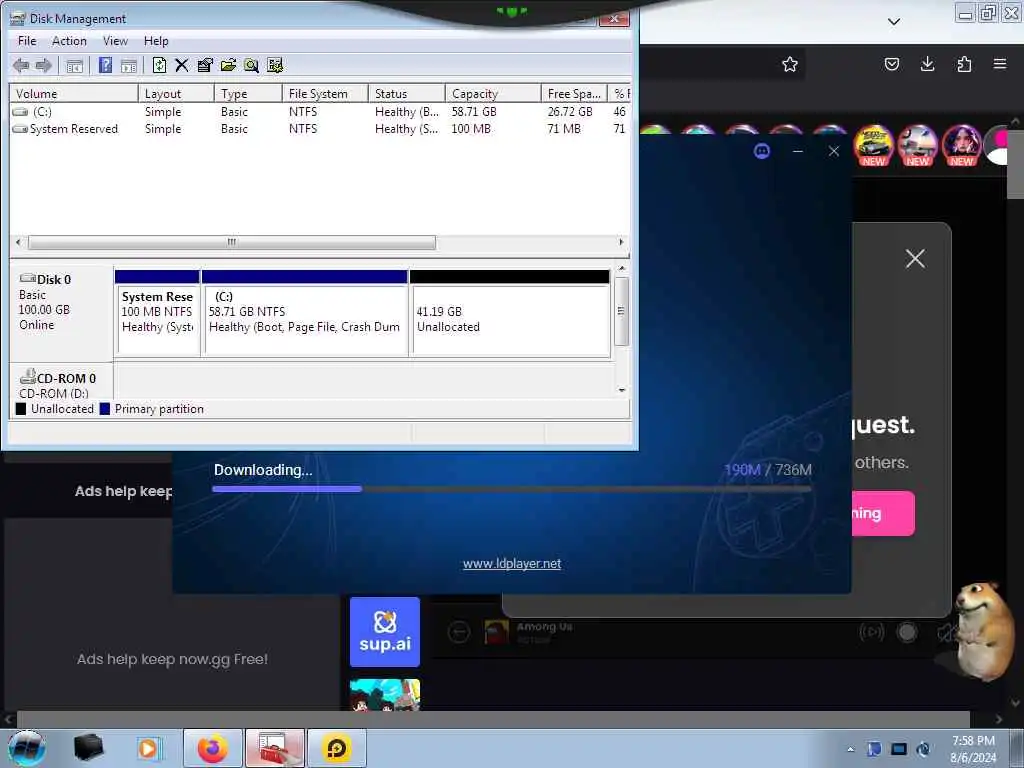The height and width of the screenshot is (768, 1024).
Task: Click the horizontal scrollbar in the volume list
Action: point(232,242)
